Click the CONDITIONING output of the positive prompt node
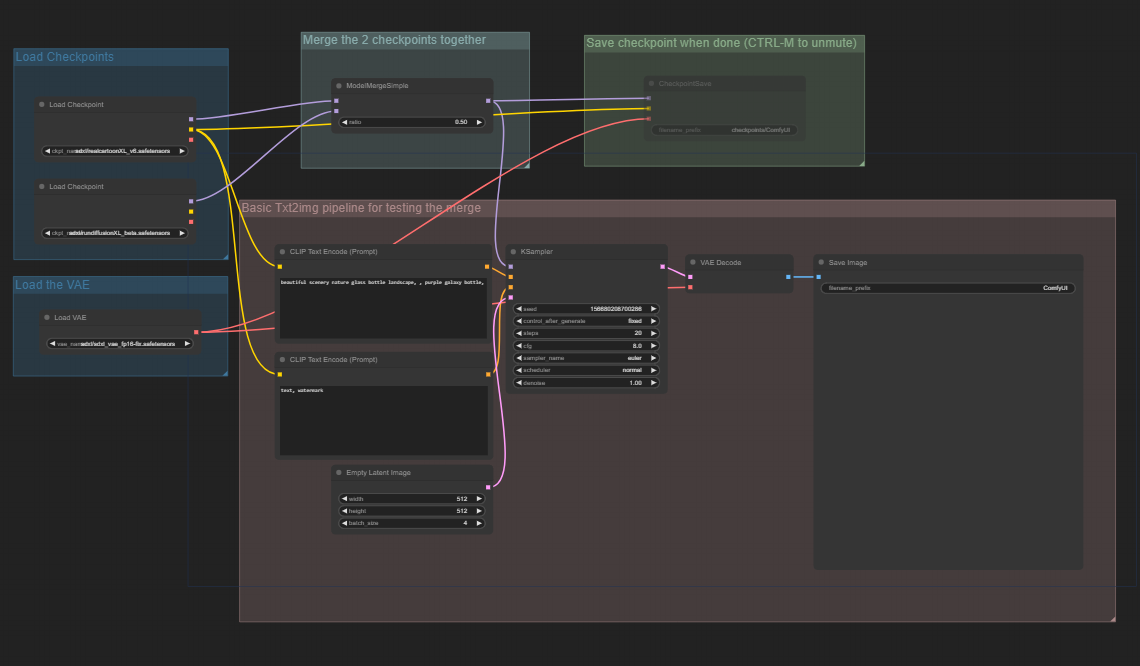 click(x=487, y=267)
